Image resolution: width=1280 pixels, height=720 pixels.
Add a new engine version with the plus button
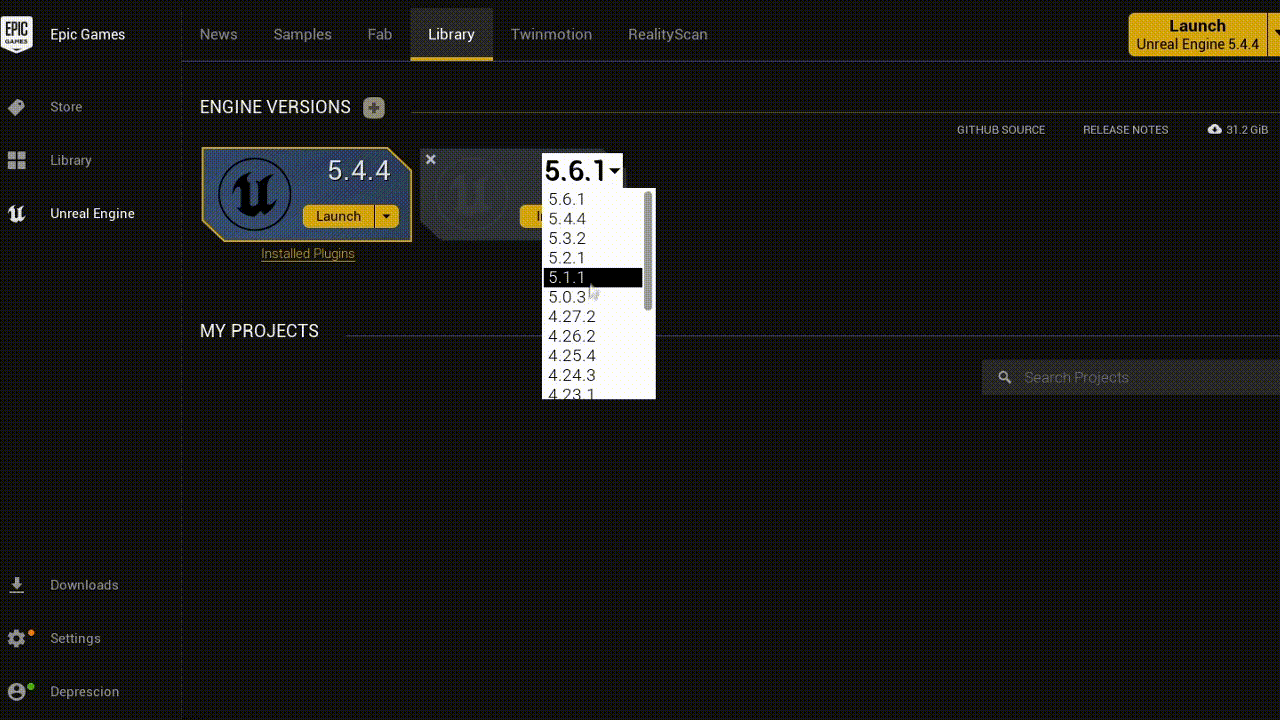click(x=374, y=107)
